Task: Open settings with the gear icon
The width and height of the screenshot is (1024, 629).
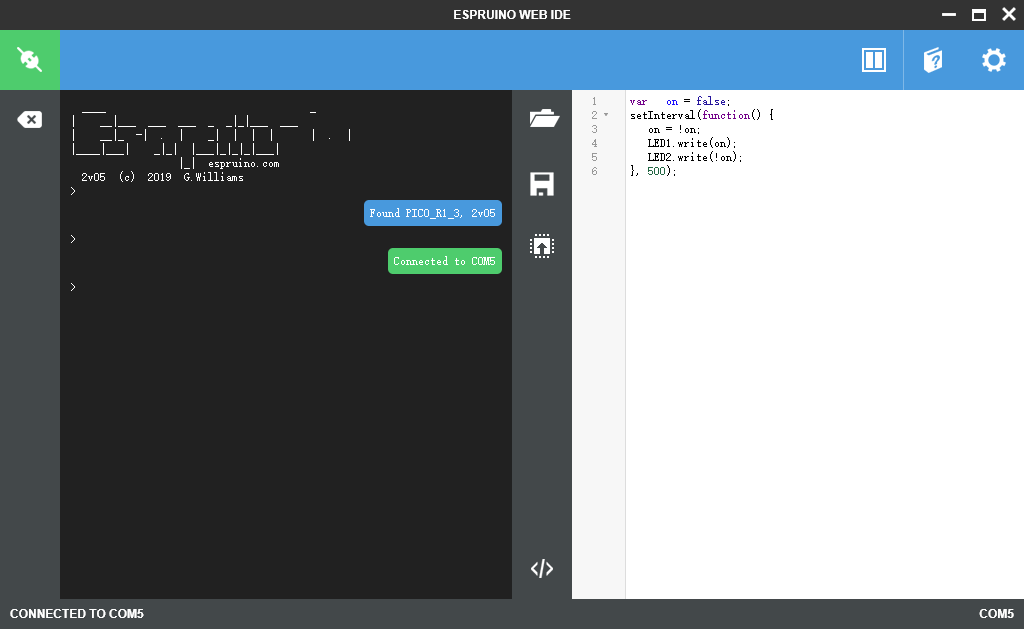Action: coord(994,60)
